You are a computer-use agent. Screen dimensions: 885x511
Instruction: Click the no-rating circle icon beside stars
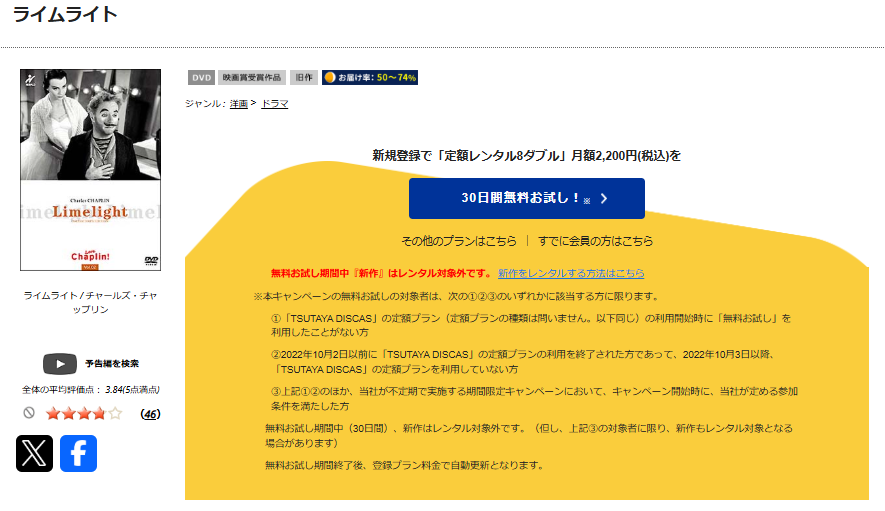(x=29, y=413)
